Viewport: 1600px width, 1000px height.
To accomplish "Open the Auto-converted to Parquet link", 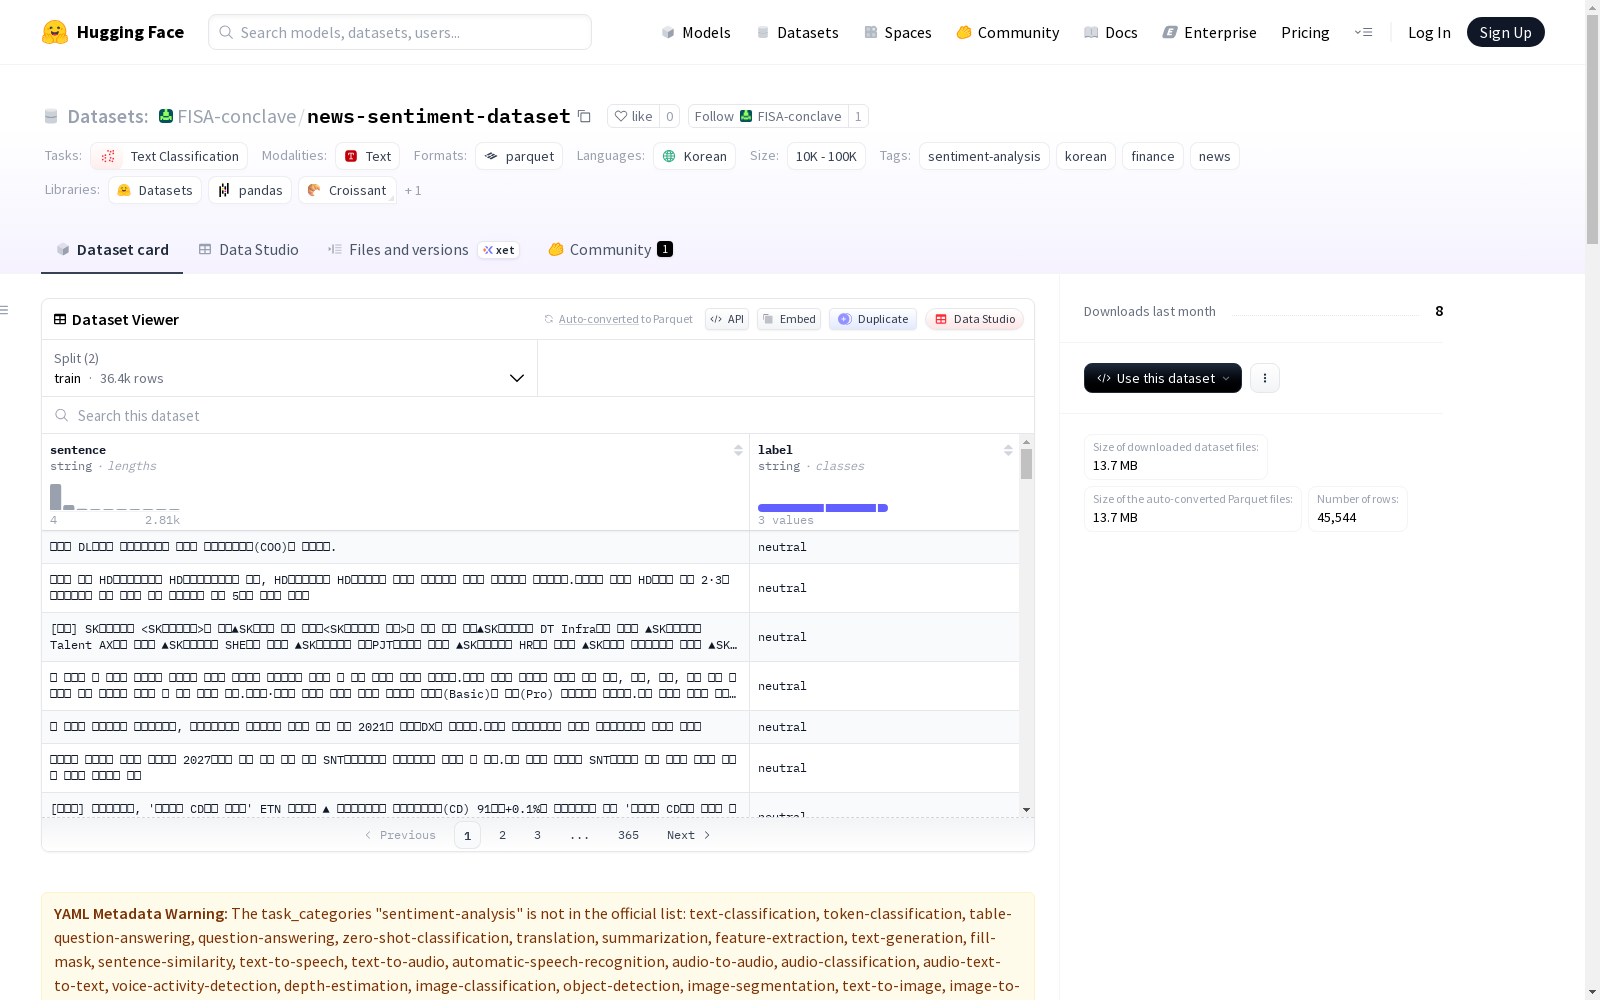I will click(x=618, y=319).
